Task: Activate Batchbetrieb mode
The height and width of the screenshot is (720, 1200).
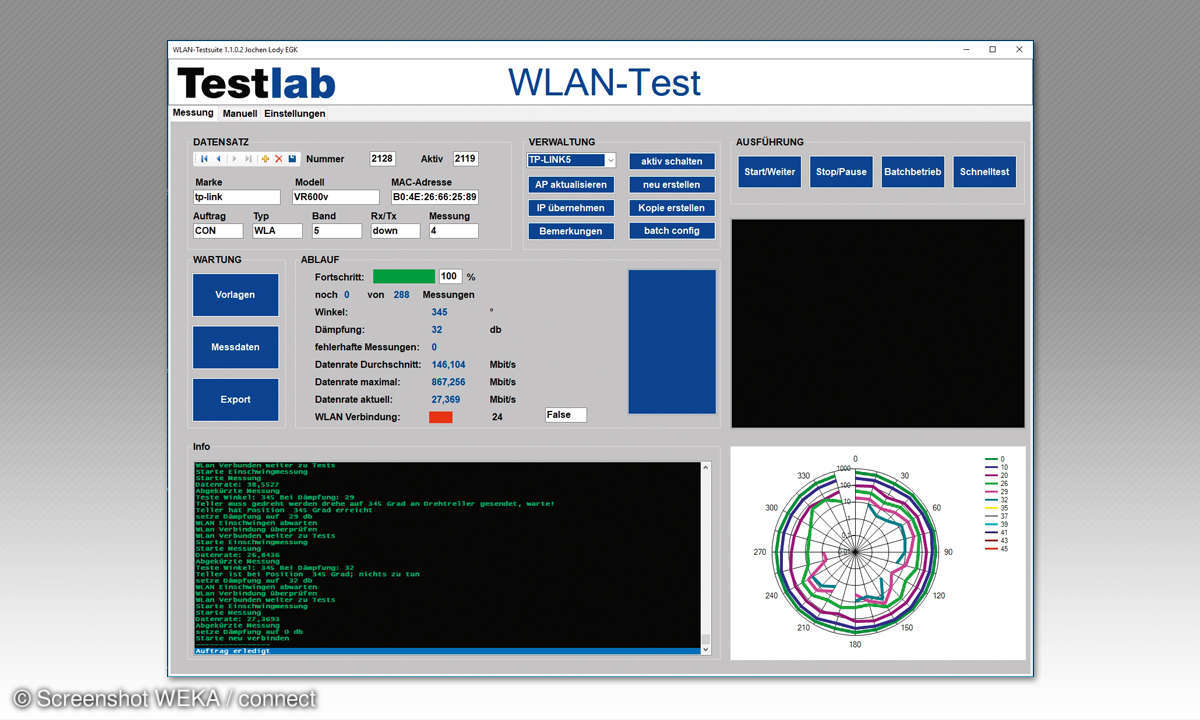Action: click(913, 171)
